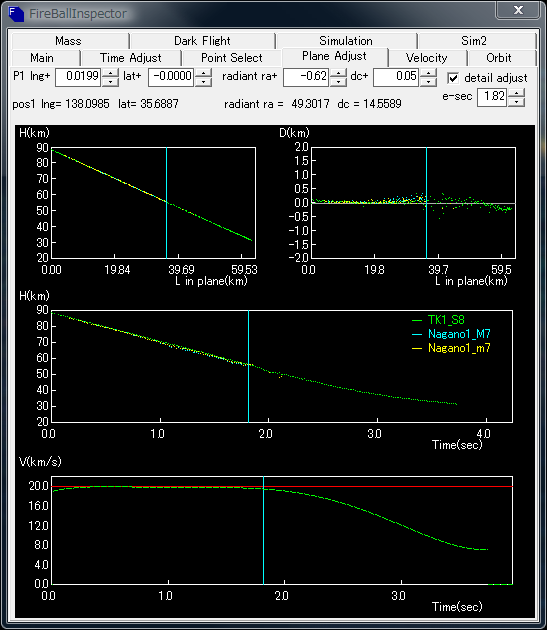Increase radiant ra+ with up arrow

pyautogui.click(x=338, y=73)
